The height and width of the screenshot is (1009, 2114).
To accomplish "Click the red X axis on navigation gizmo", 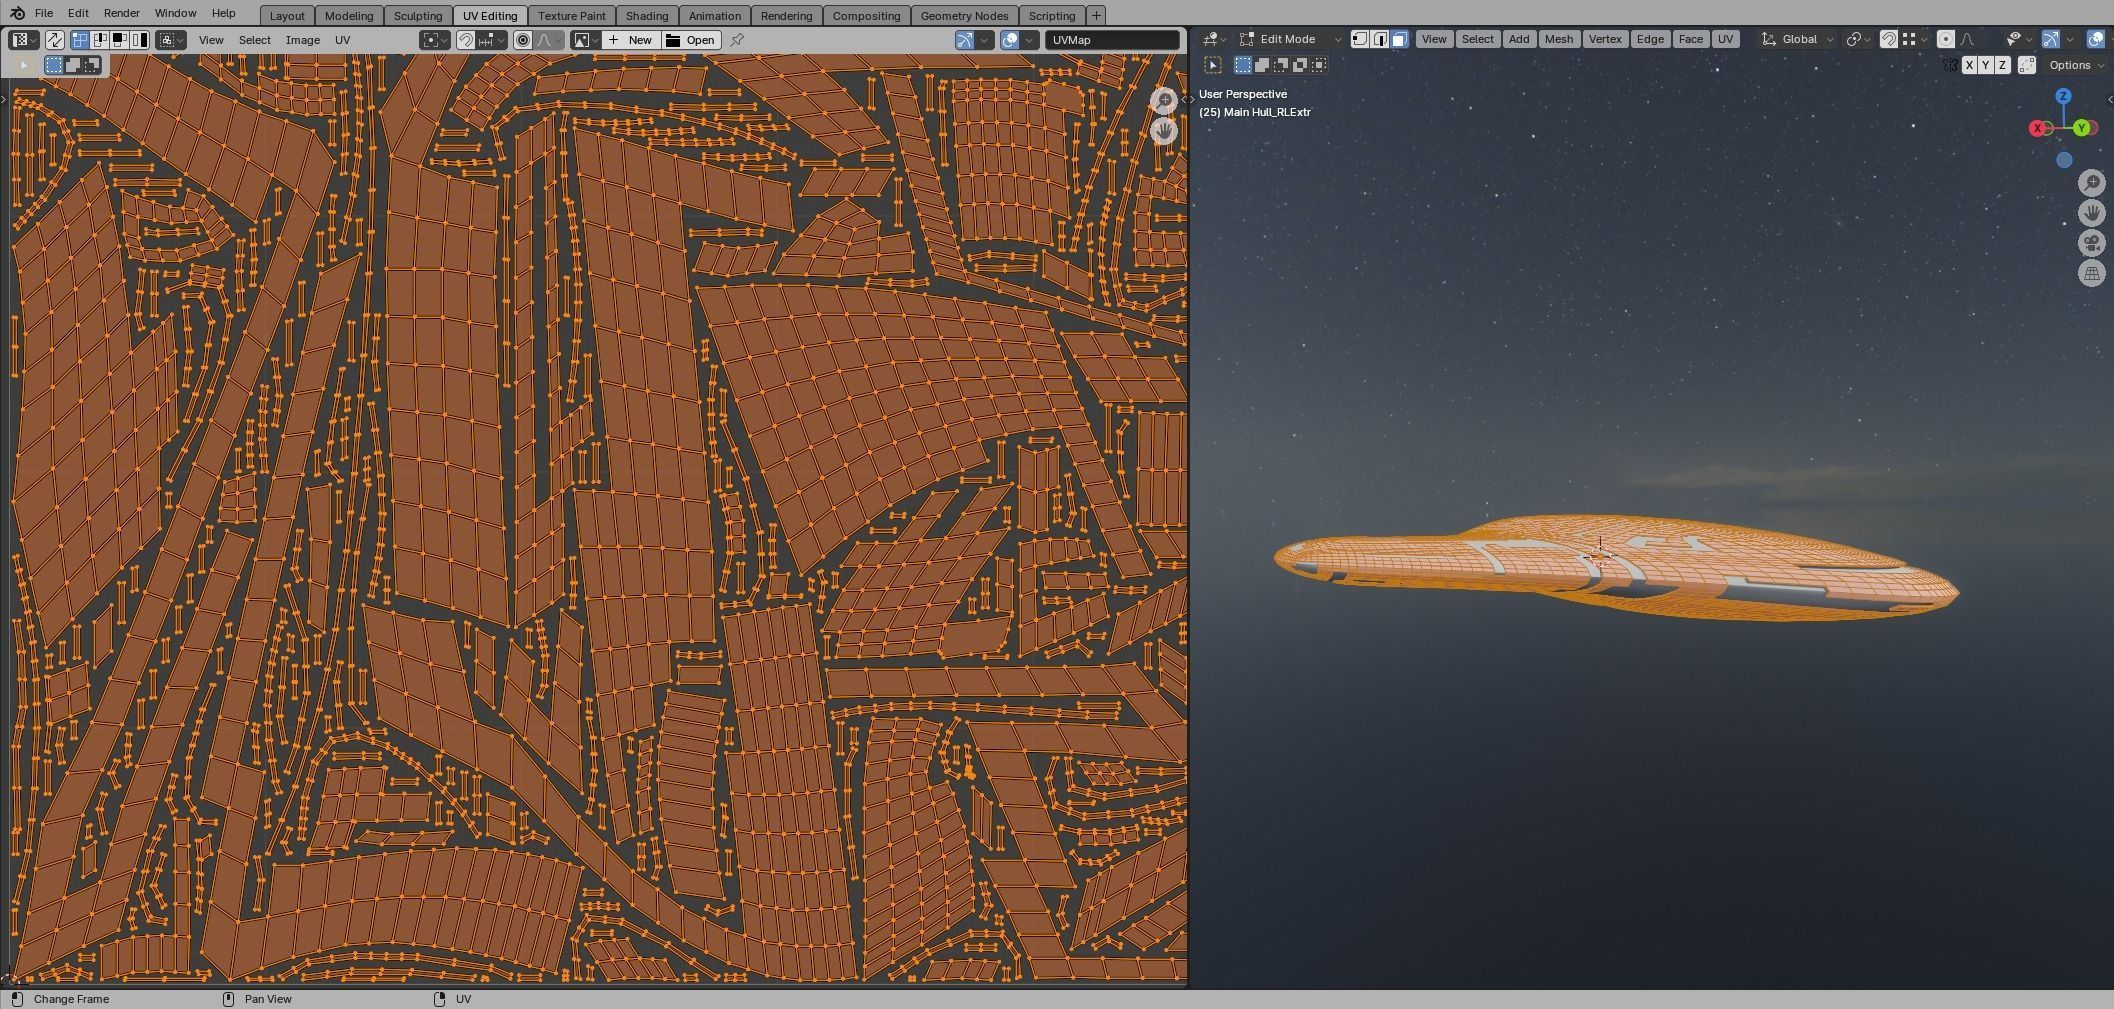I will [2037, 128].
